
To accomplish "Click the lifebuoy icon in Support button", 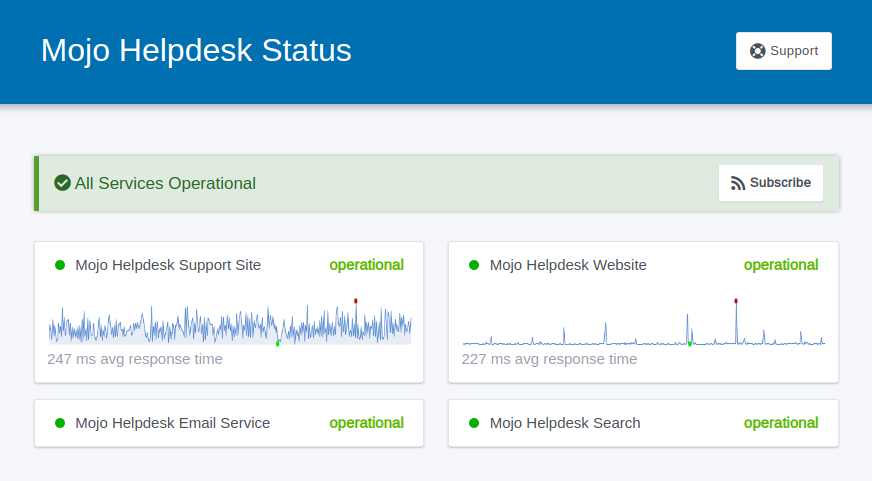I will tap(757, 51).
